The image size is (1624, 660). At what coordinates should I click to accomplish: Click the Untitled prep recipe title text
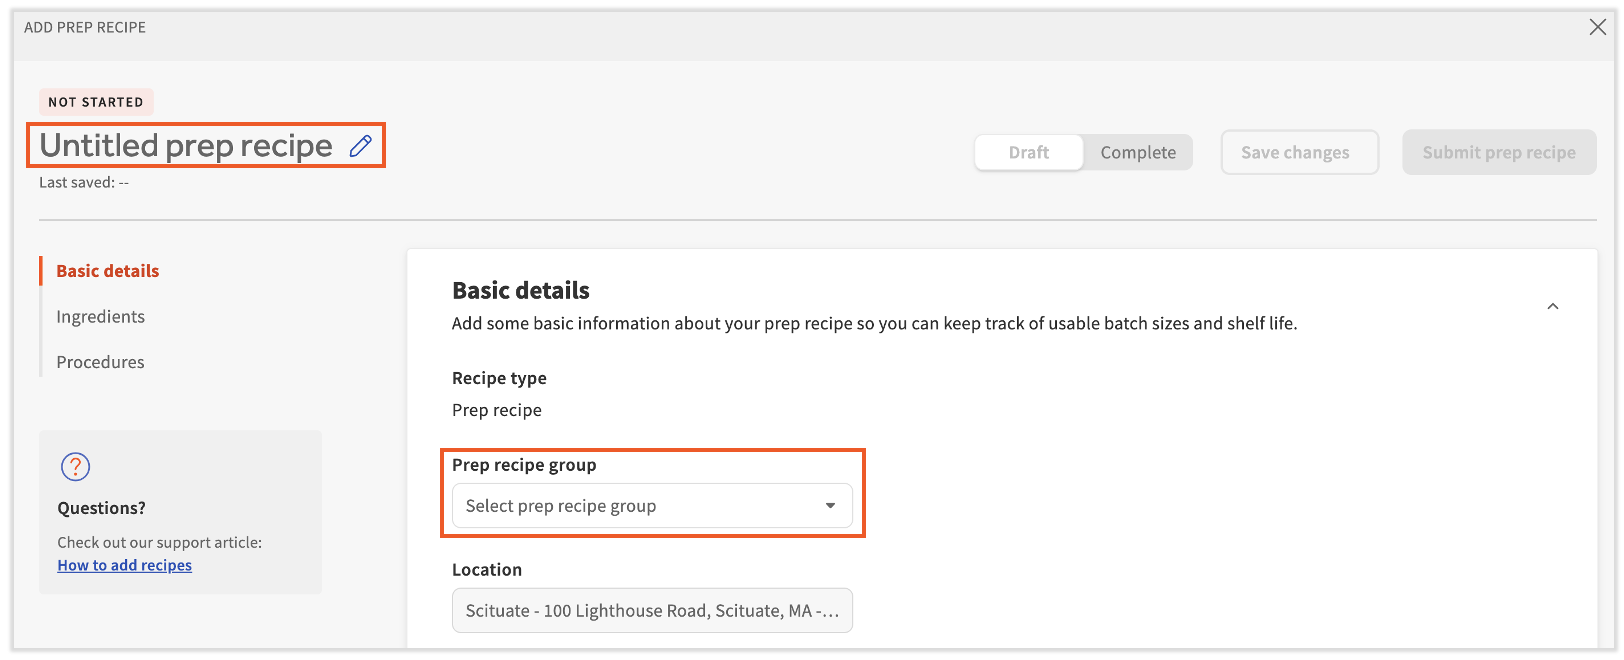[x=186, y=146]
